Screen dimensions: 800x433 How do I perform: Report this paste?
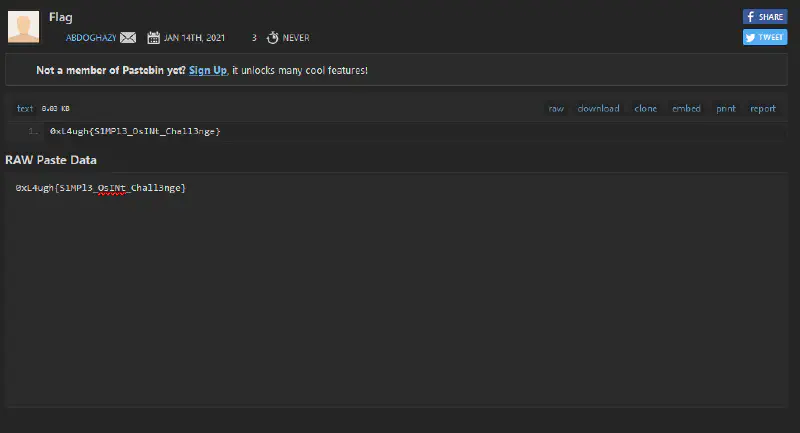(763, 108)
